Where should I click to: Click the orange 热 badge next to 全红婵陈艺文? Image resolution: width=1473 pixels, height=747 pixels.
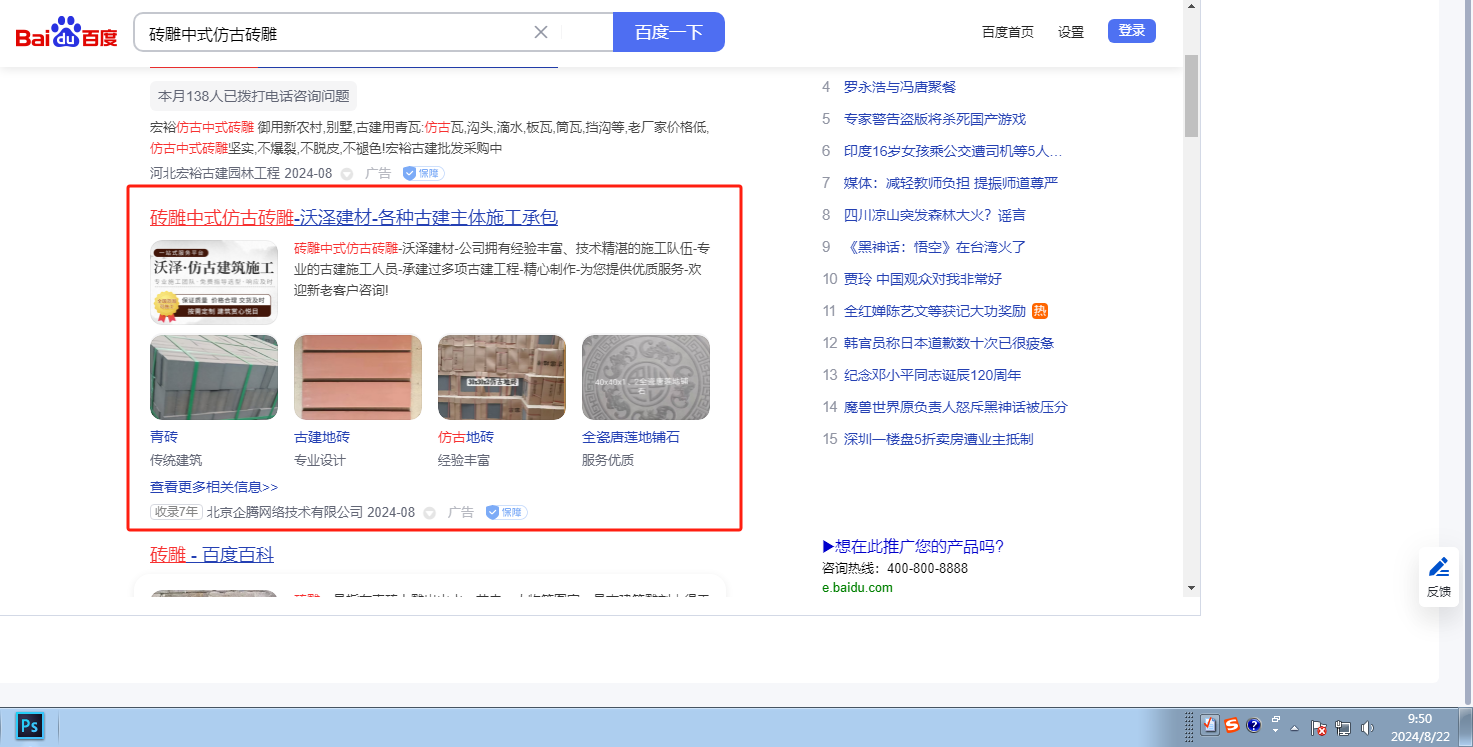pyautogui.click(x=1040, y=311)
